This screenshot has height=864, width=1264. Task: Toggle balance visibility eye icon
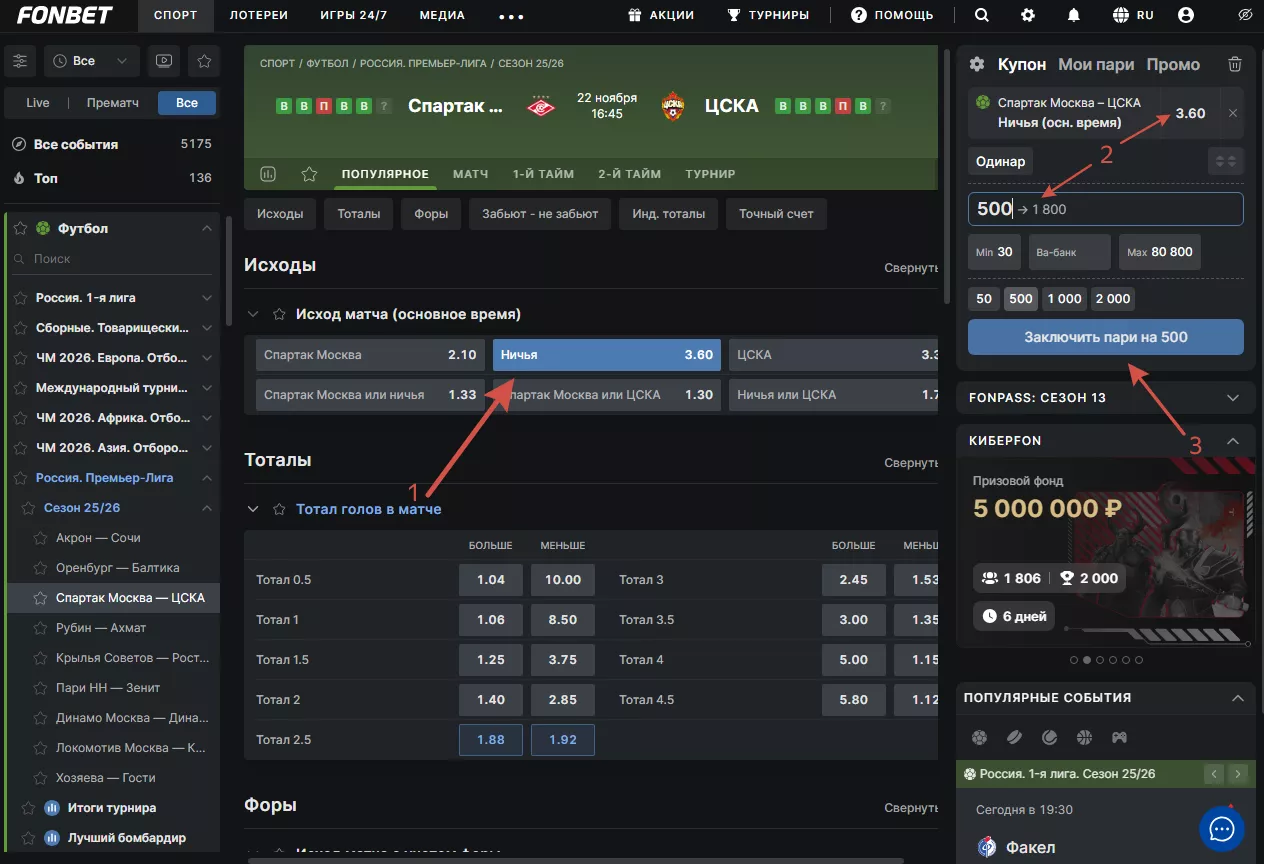coord(1245,15)
